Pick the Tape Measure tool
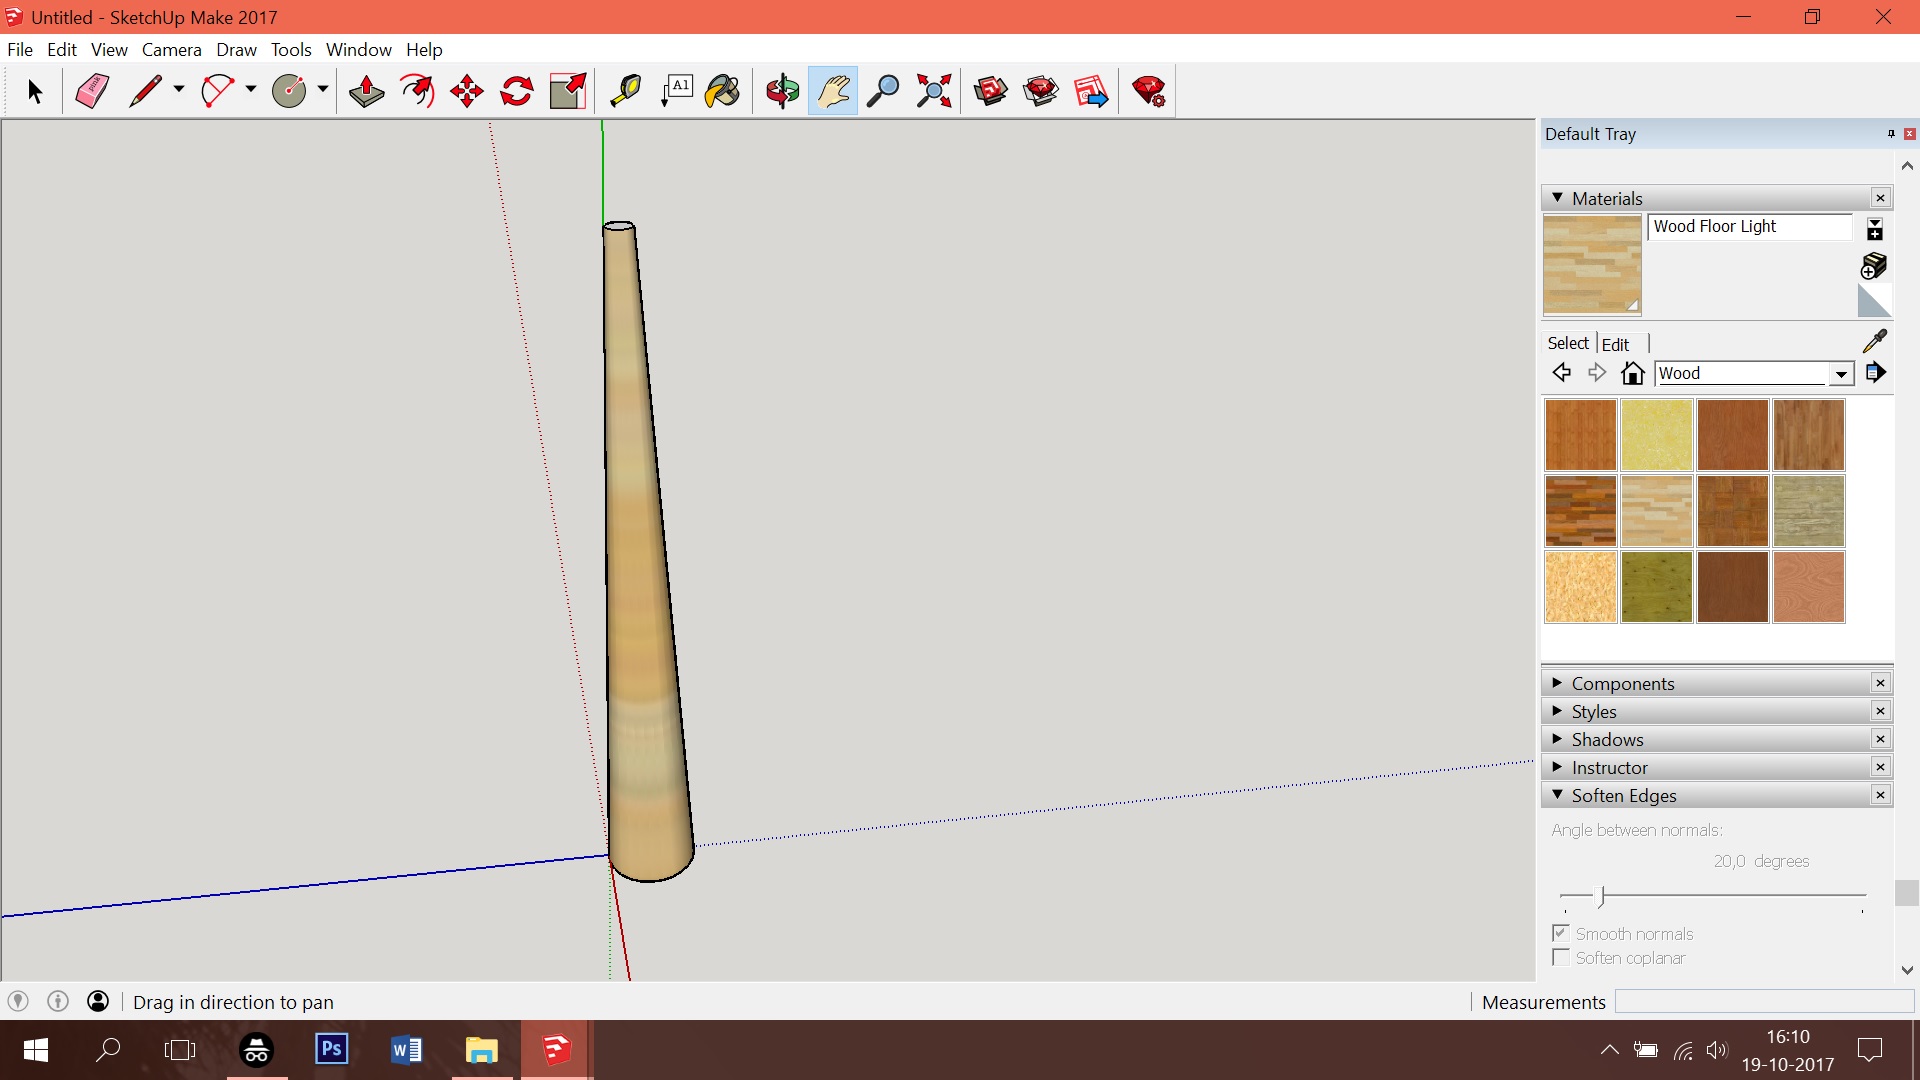Image resolution: width=1920 pixels, height=1080 pixels. [x=626, y=91]
